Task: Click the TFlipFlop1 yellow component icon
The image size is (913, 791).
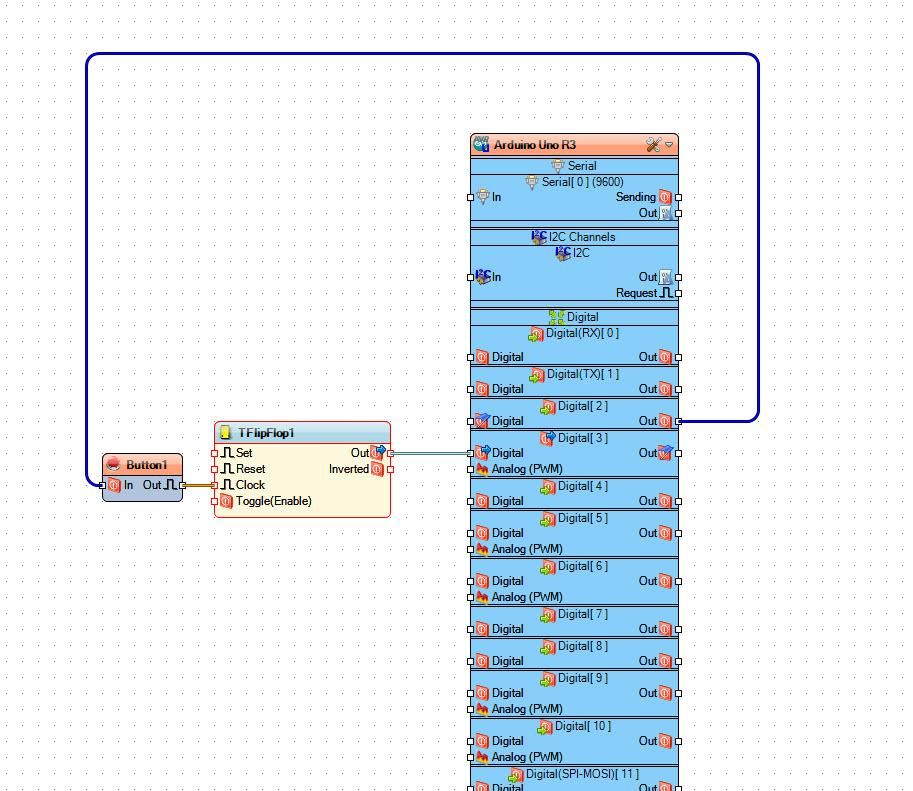Action: point(225,432)
